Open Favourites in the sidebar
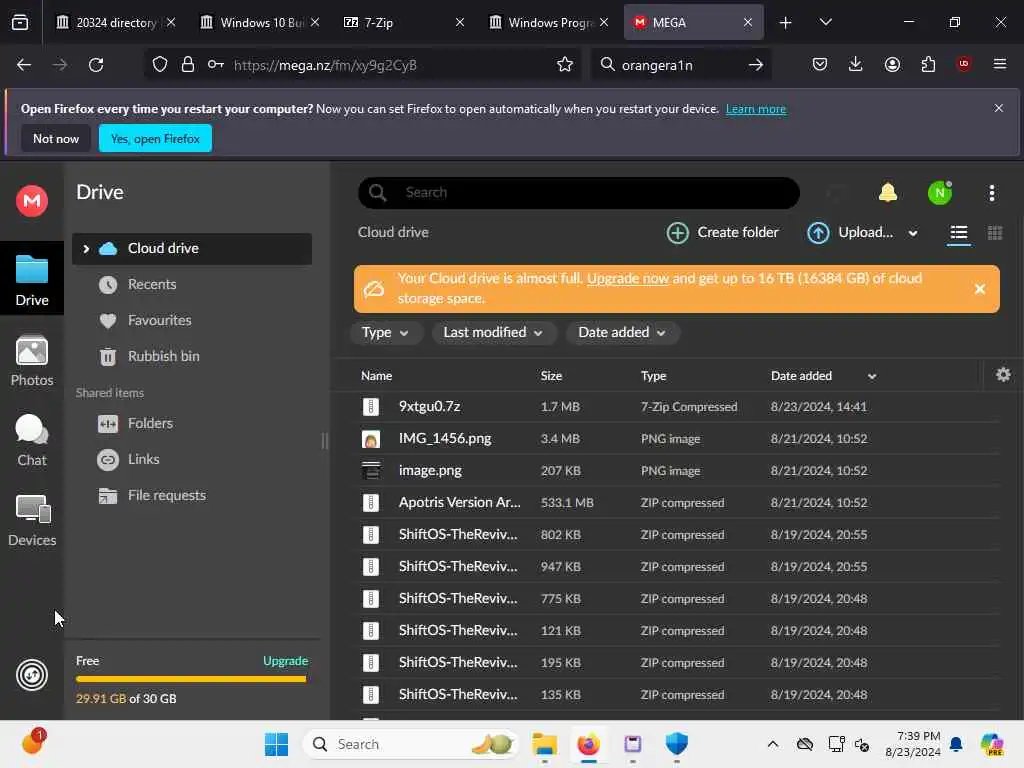Screen dimensions: 1024x768 click(x=159, y=321)
